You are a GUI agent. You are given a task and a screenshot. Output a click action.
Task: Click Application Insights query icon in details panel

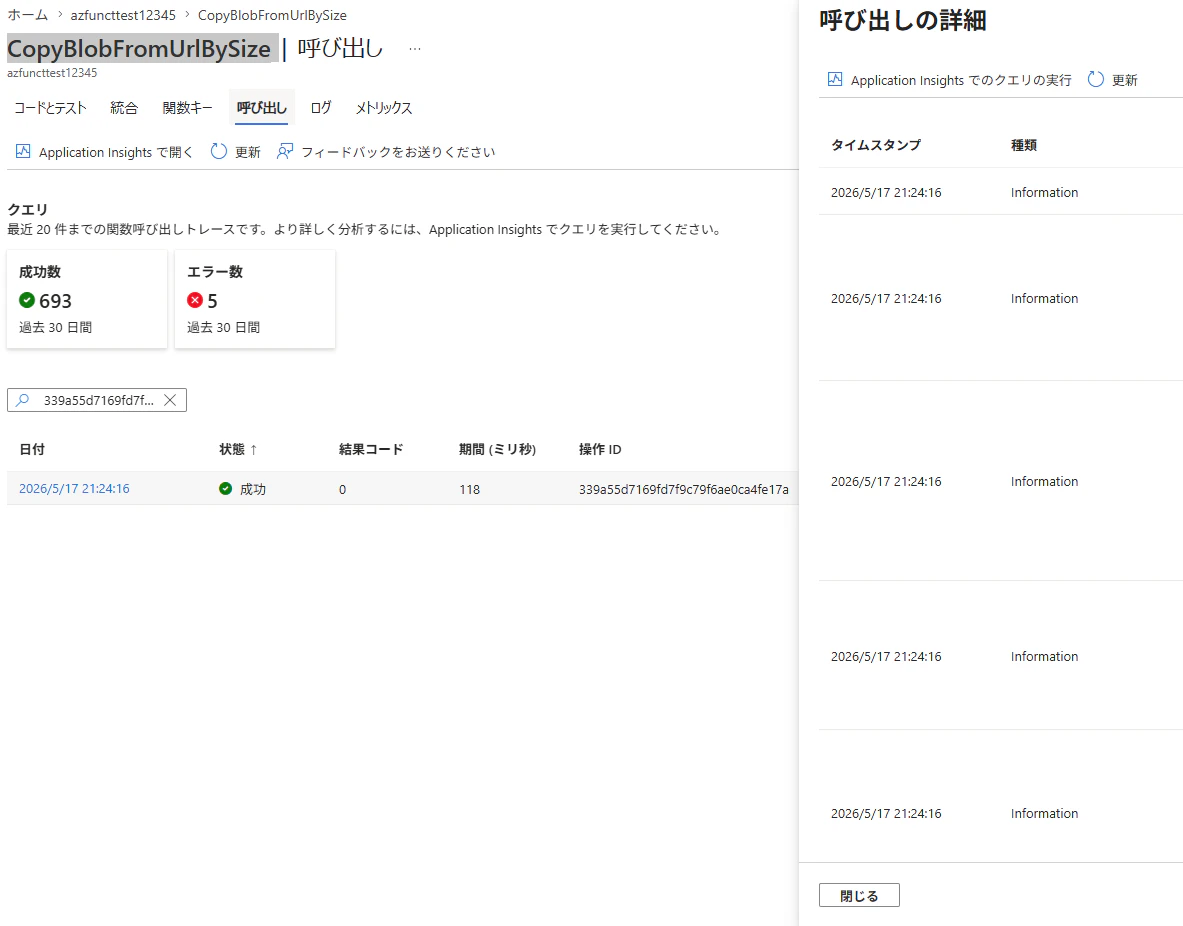tap(834, 79)
